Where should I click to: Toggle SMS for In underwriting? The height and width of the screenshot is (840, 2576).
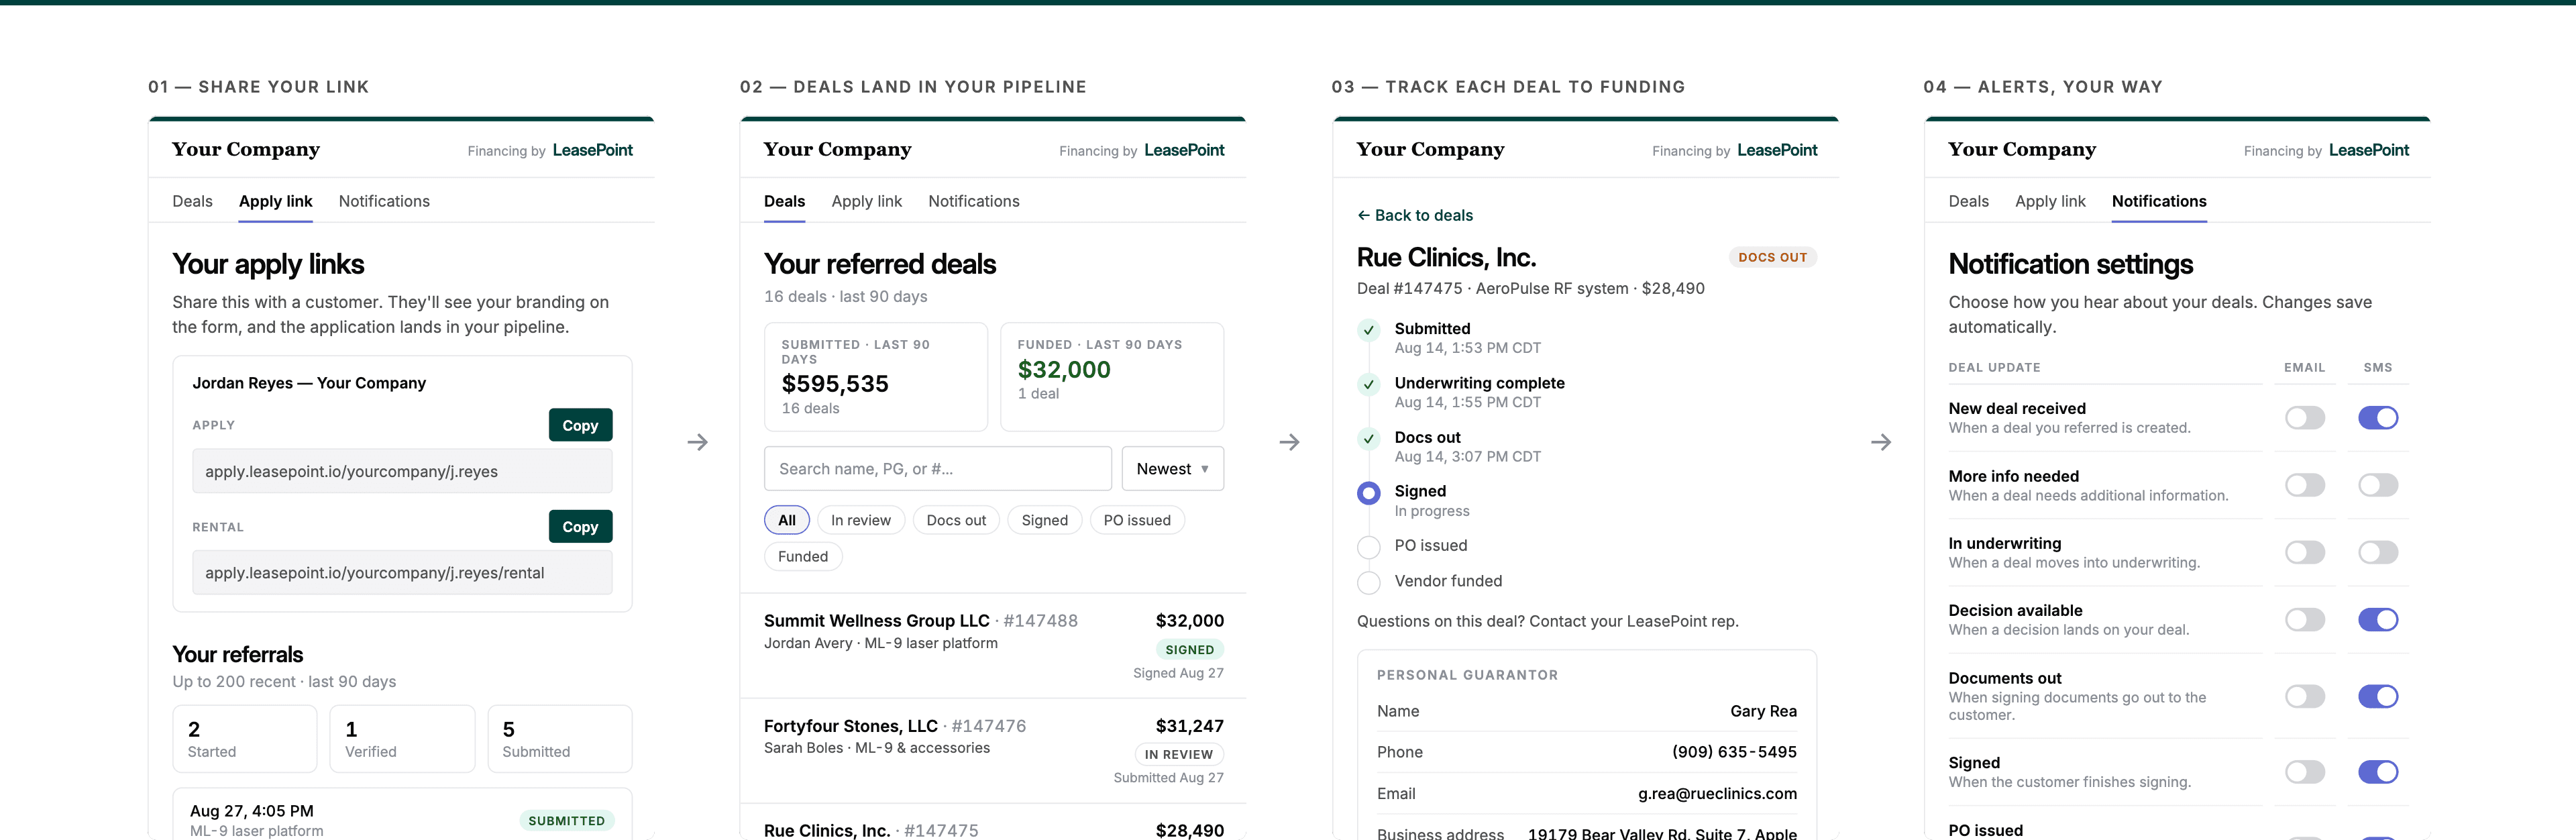click(2378, 552)
